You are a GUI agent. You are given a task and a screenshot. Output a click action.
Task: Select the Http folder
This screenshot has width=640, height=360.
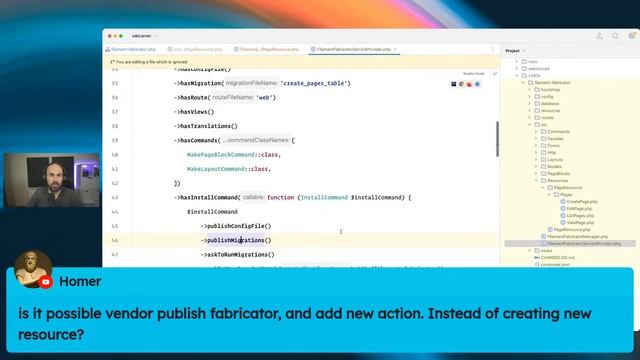[x=549, y=153]
